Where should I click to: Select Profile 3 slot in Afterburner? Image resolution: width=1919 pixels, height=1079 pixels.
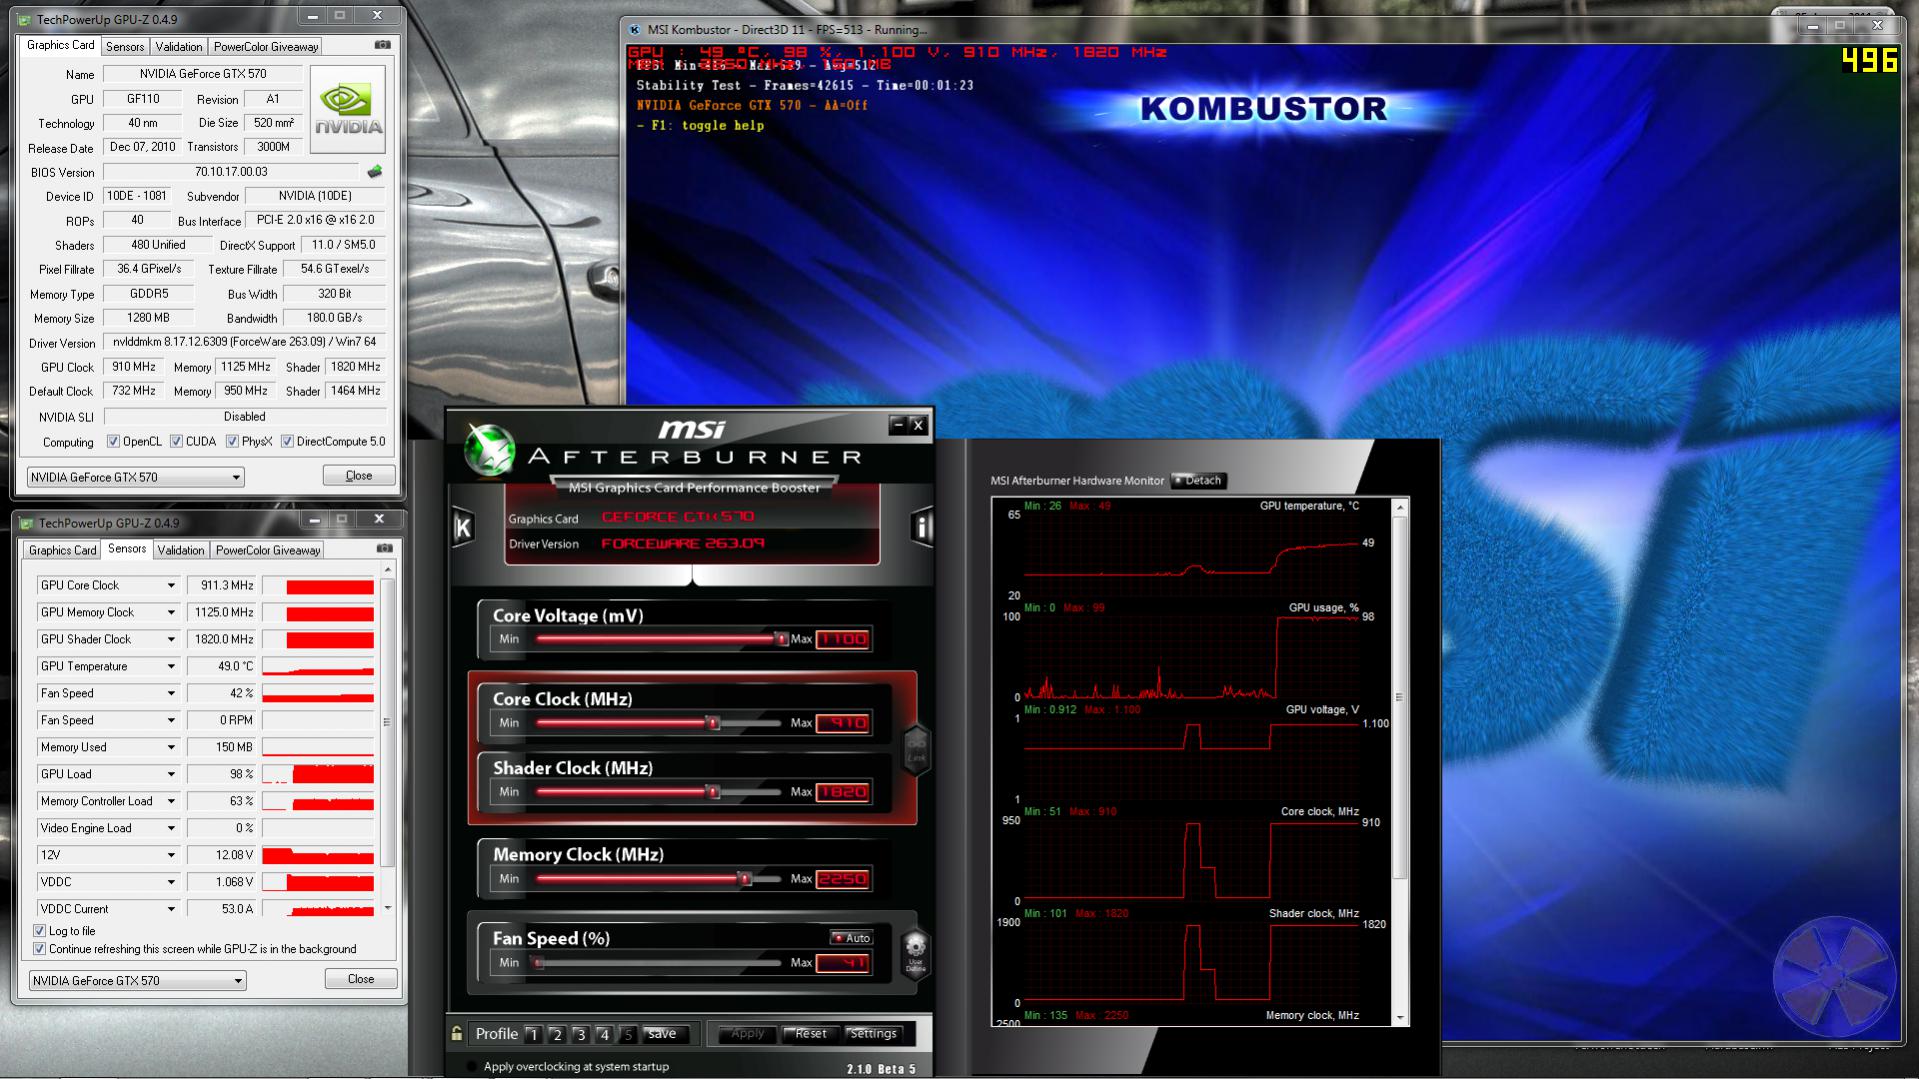[x=581, y=1035]
